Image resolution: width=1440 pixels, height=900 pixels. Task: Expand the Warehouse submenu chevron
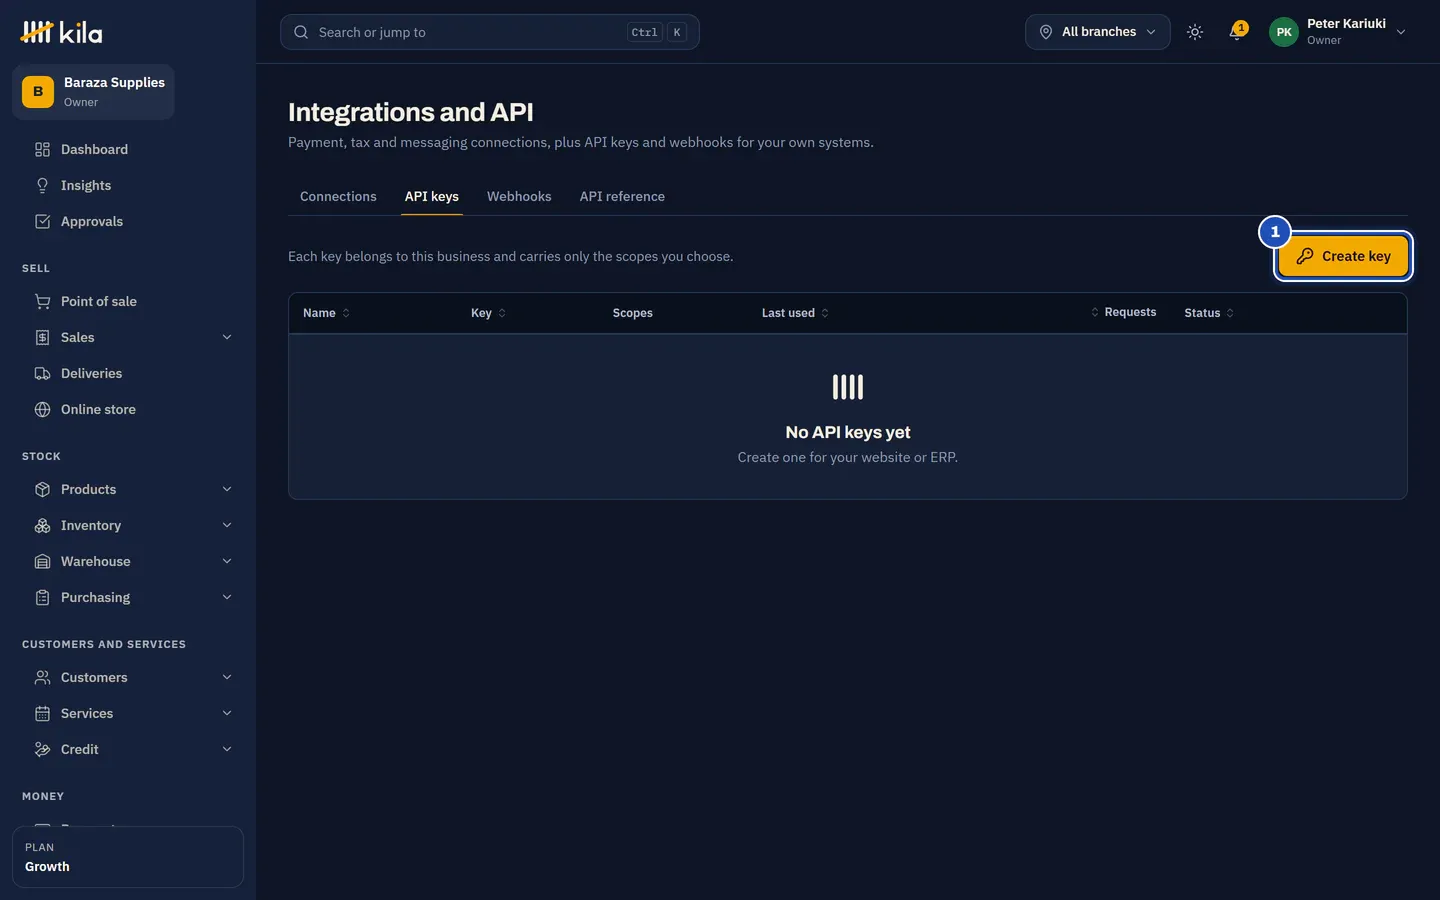(x=227, y=561)
